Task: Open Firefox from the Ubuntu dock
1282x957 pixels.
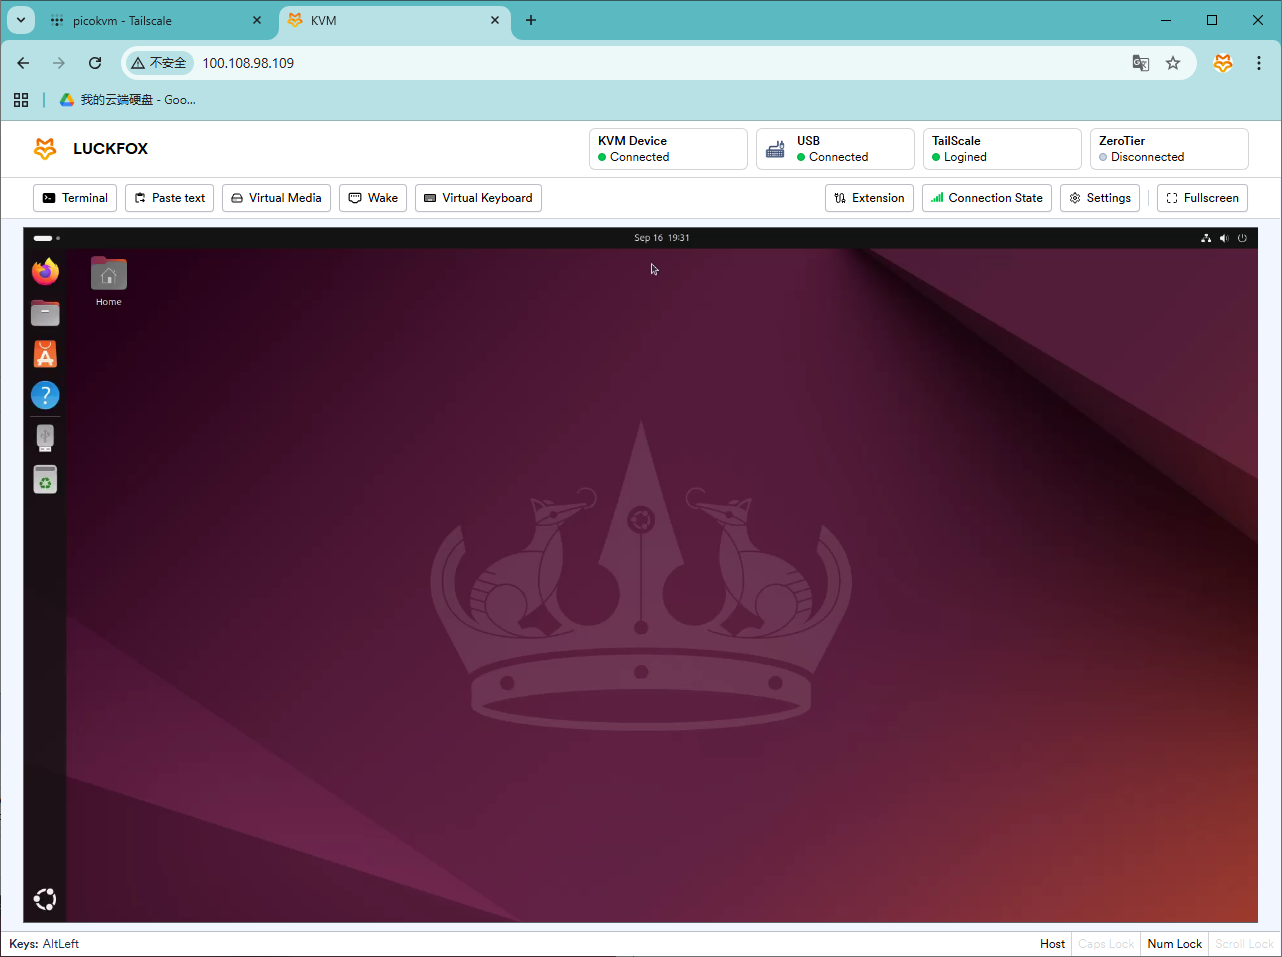Action: coord(45,272)
